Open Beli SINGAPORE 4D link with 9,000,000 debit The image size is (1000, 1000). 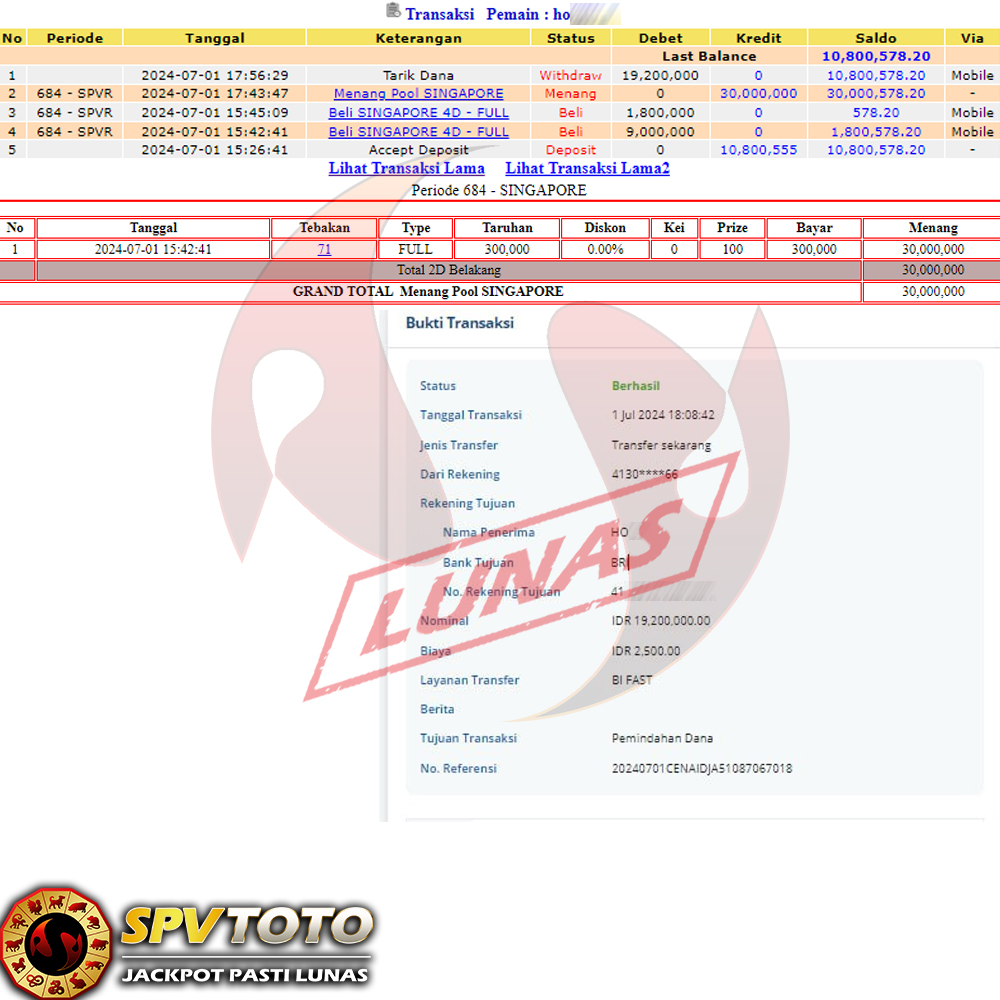pyautogui.click(x=418, y=131)
